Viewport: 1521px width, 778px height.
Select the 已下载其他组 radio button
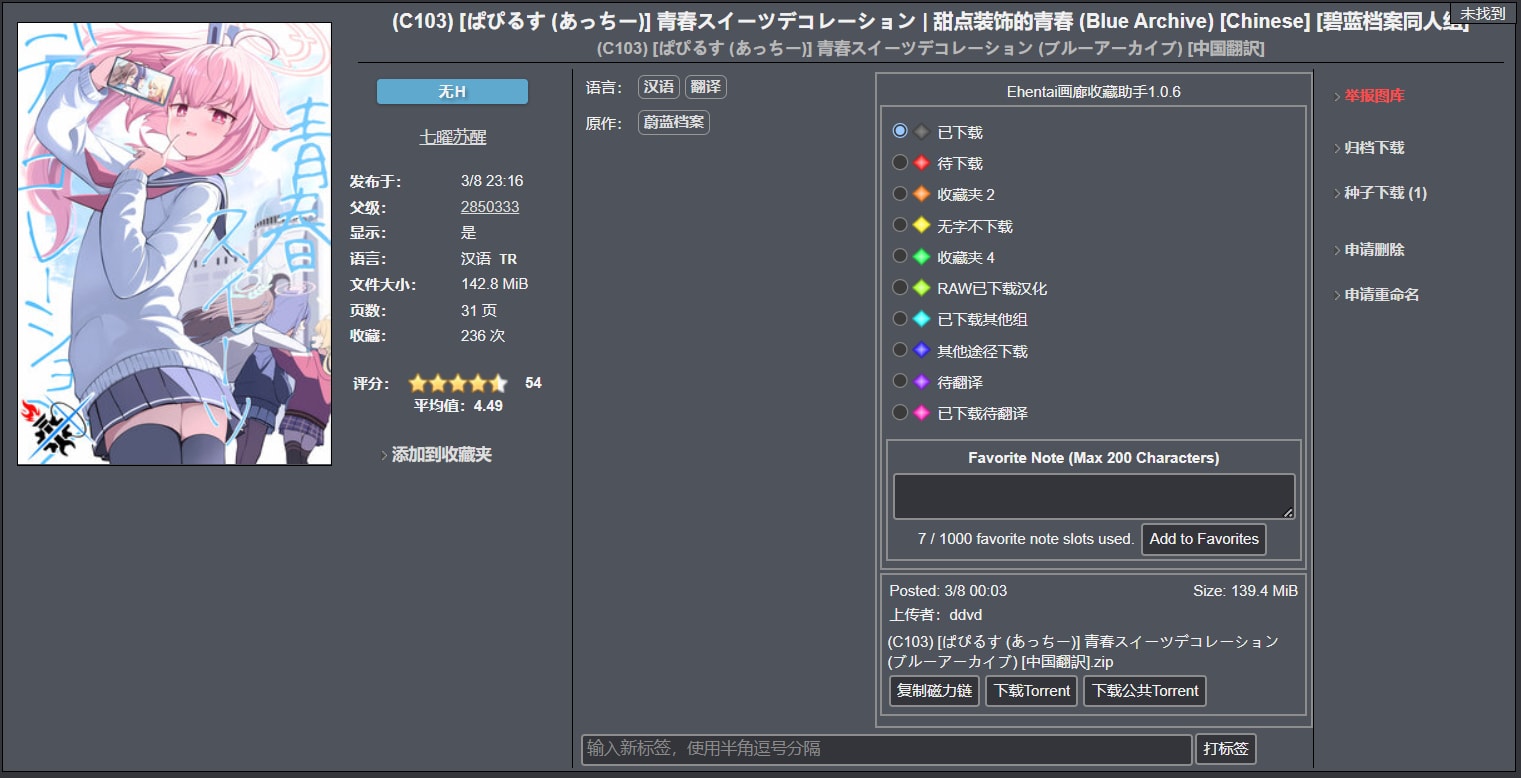tap(900, 318)
